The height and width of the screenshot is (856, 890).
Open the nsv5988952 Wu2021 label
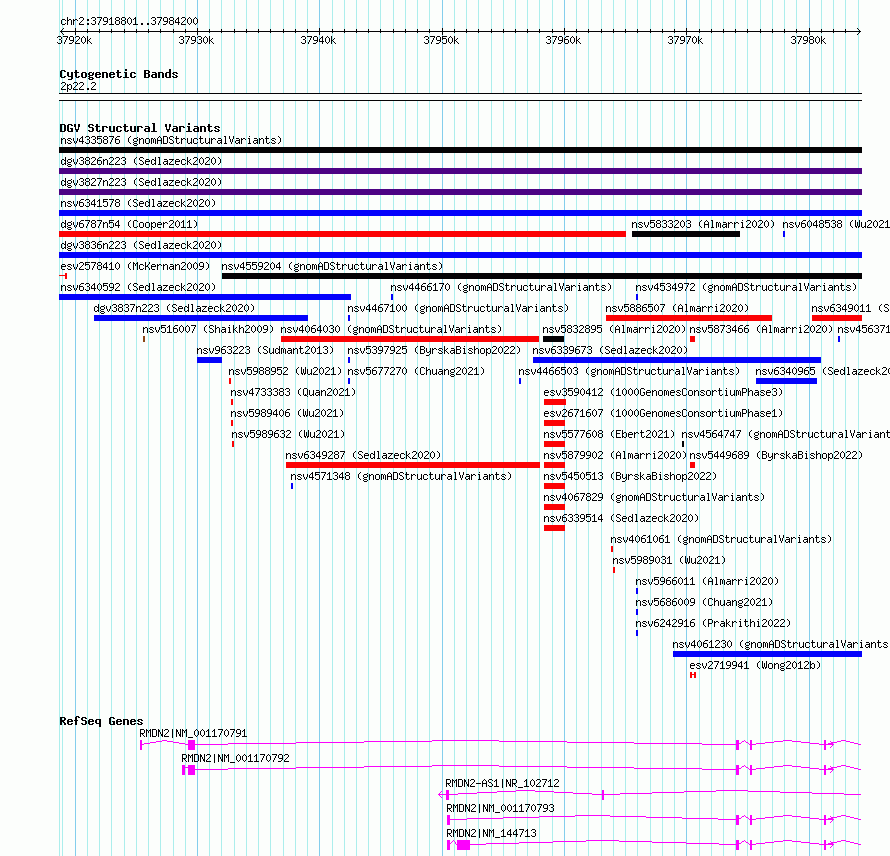285,371
